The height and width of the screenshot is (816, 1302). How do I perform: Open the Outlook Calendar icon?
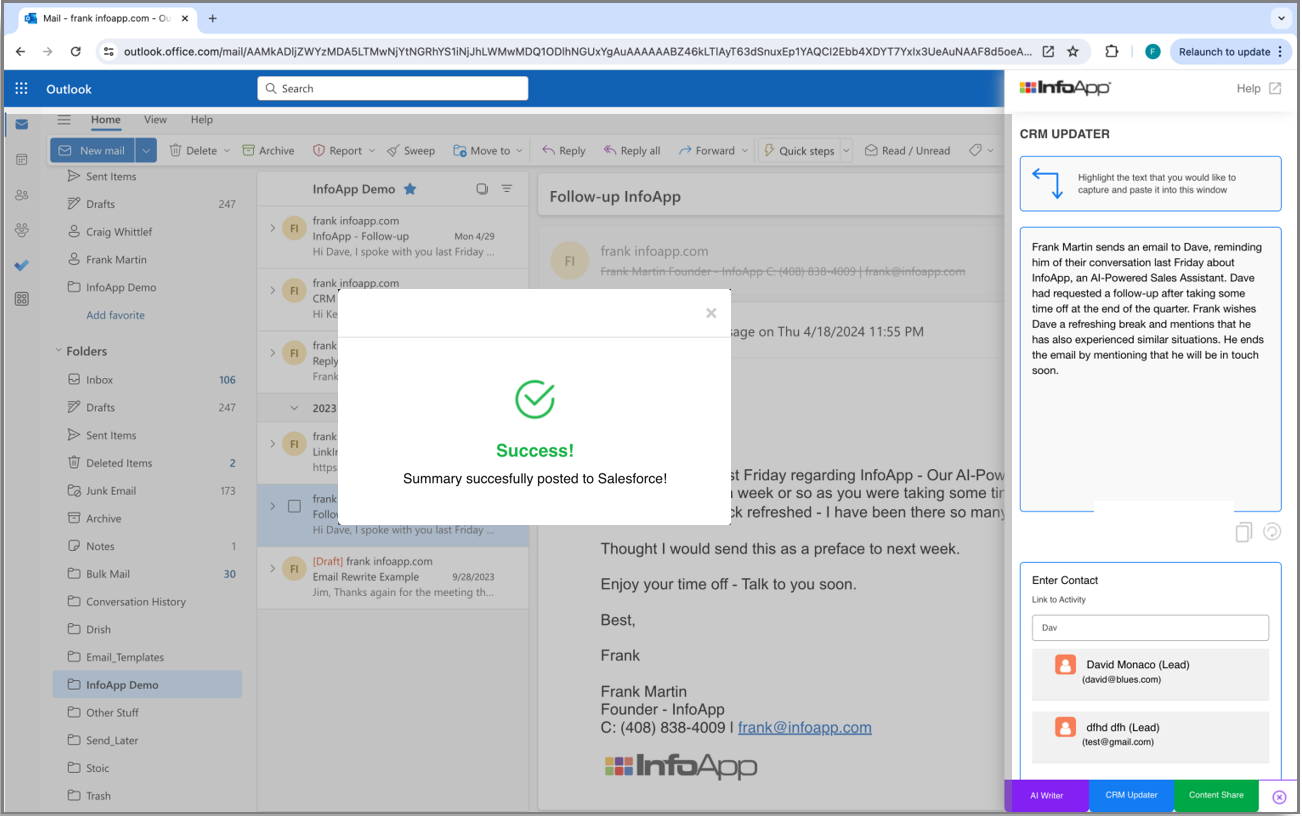tap(21, 160)
